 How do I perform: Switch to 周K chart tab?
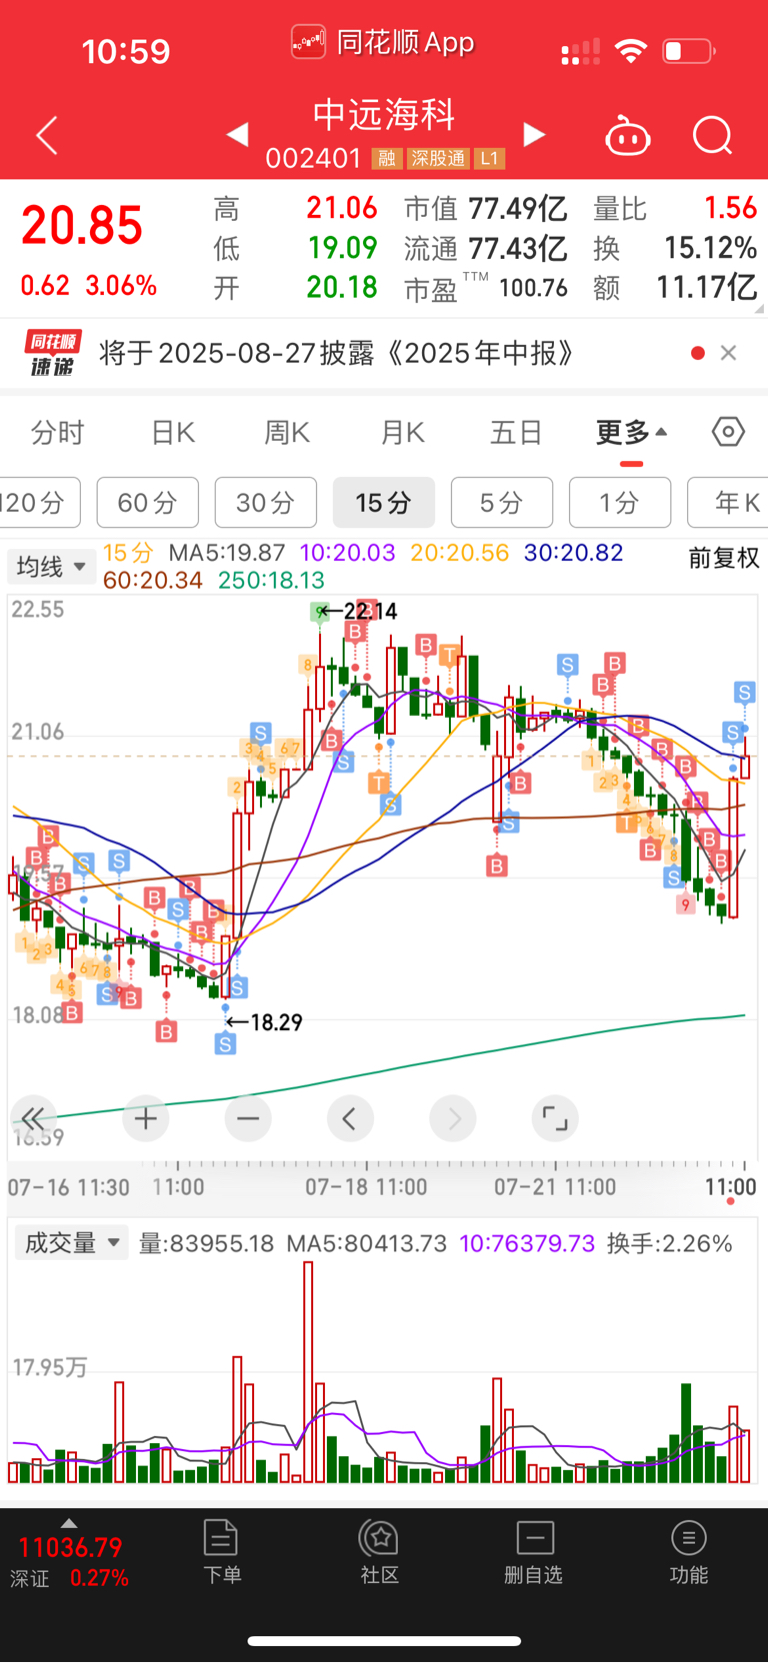pos(287,432)
